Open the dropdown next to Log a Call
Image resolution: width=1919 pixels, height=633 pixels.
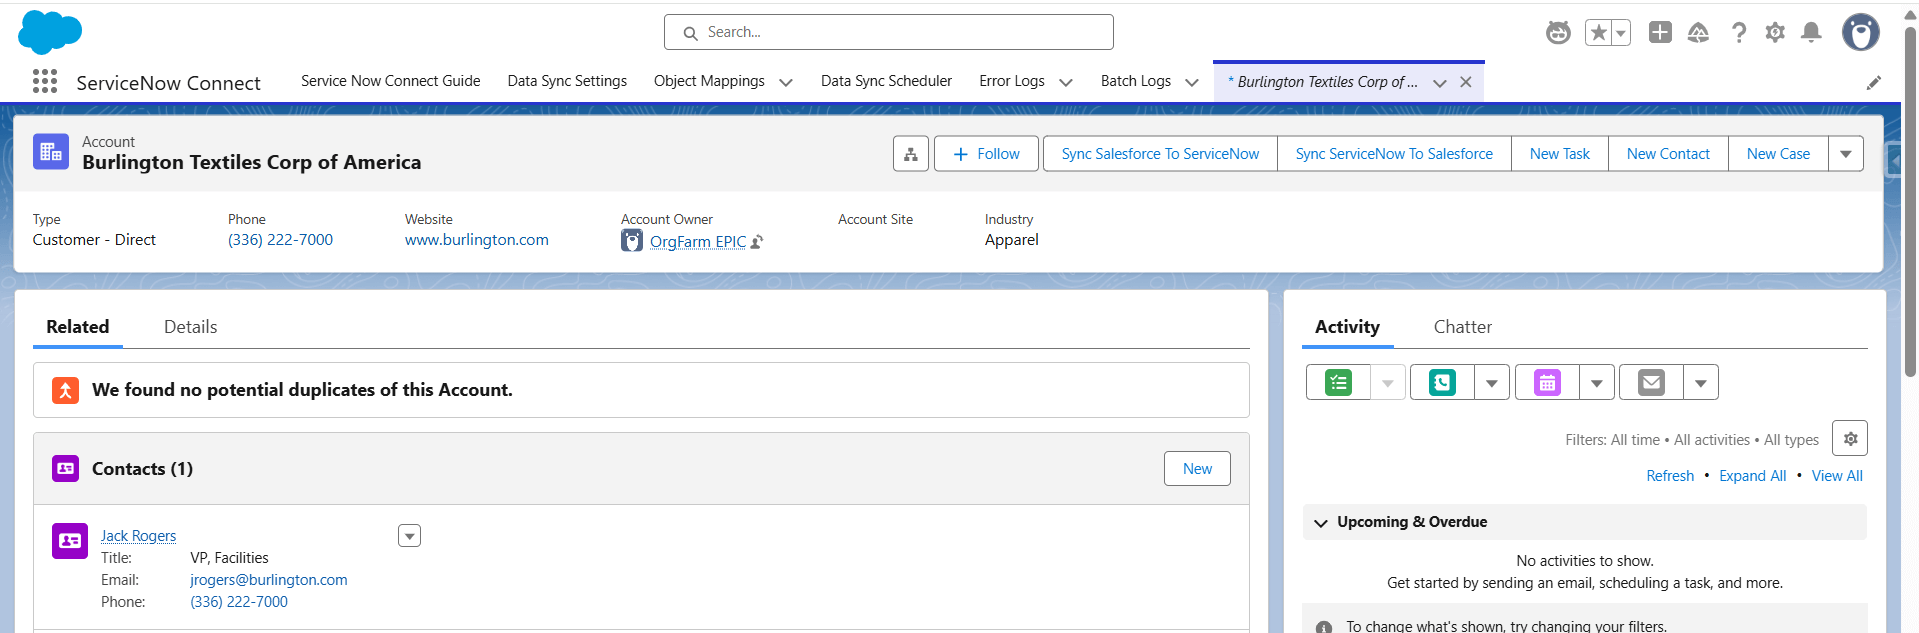pyautogui.click(x=1492, y=382)
